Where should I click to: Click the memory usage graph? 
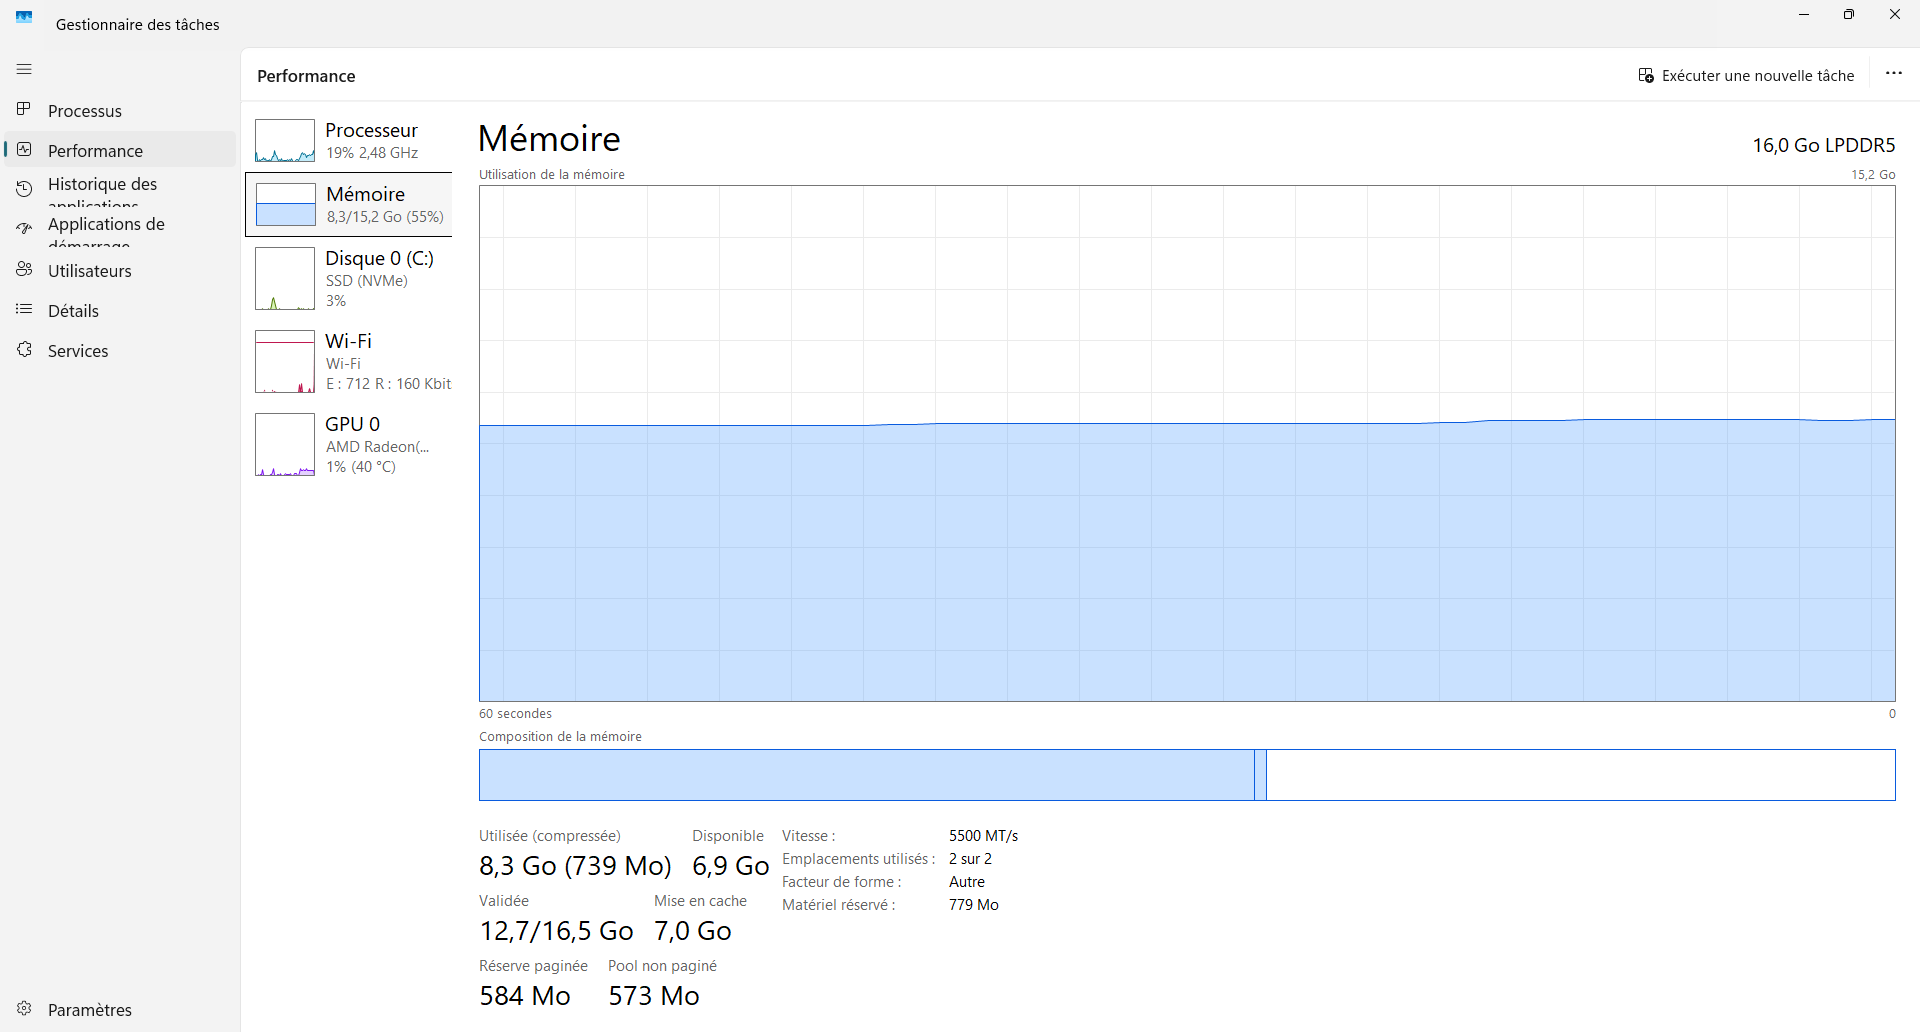click(x=1187, y=443)
